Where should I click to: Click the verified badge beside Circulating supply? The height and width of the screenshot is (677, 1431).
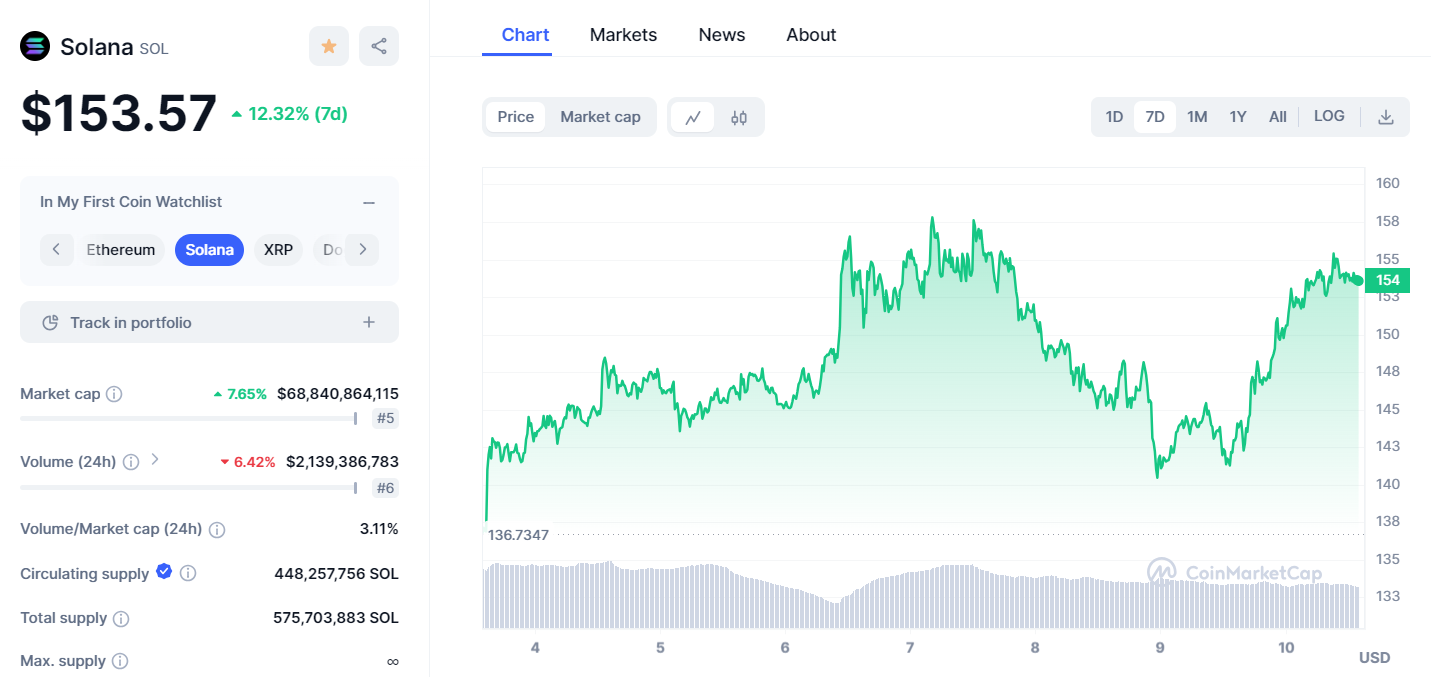pyautogui.click(x=164, y=572)
